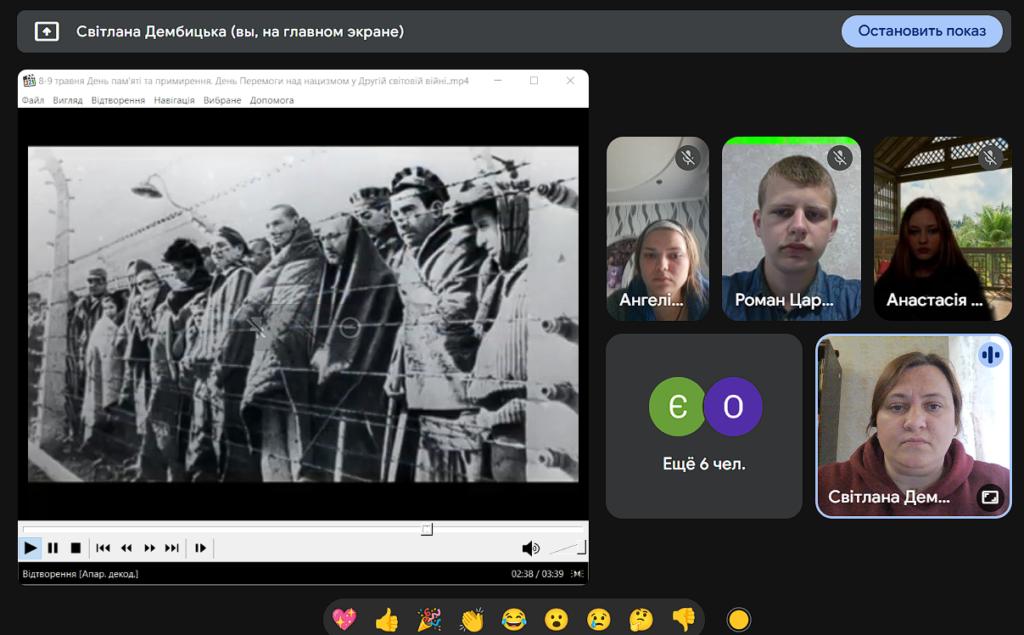The image size is (1024, 635).
Task: Click the audio activity indicator on Світлана's tile
Action: click(990, 355)
